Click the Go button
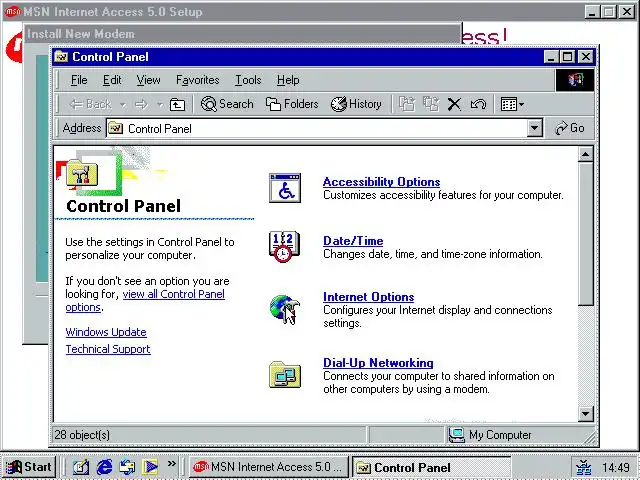This screenshot has height=480, width=640. point(570,128)
